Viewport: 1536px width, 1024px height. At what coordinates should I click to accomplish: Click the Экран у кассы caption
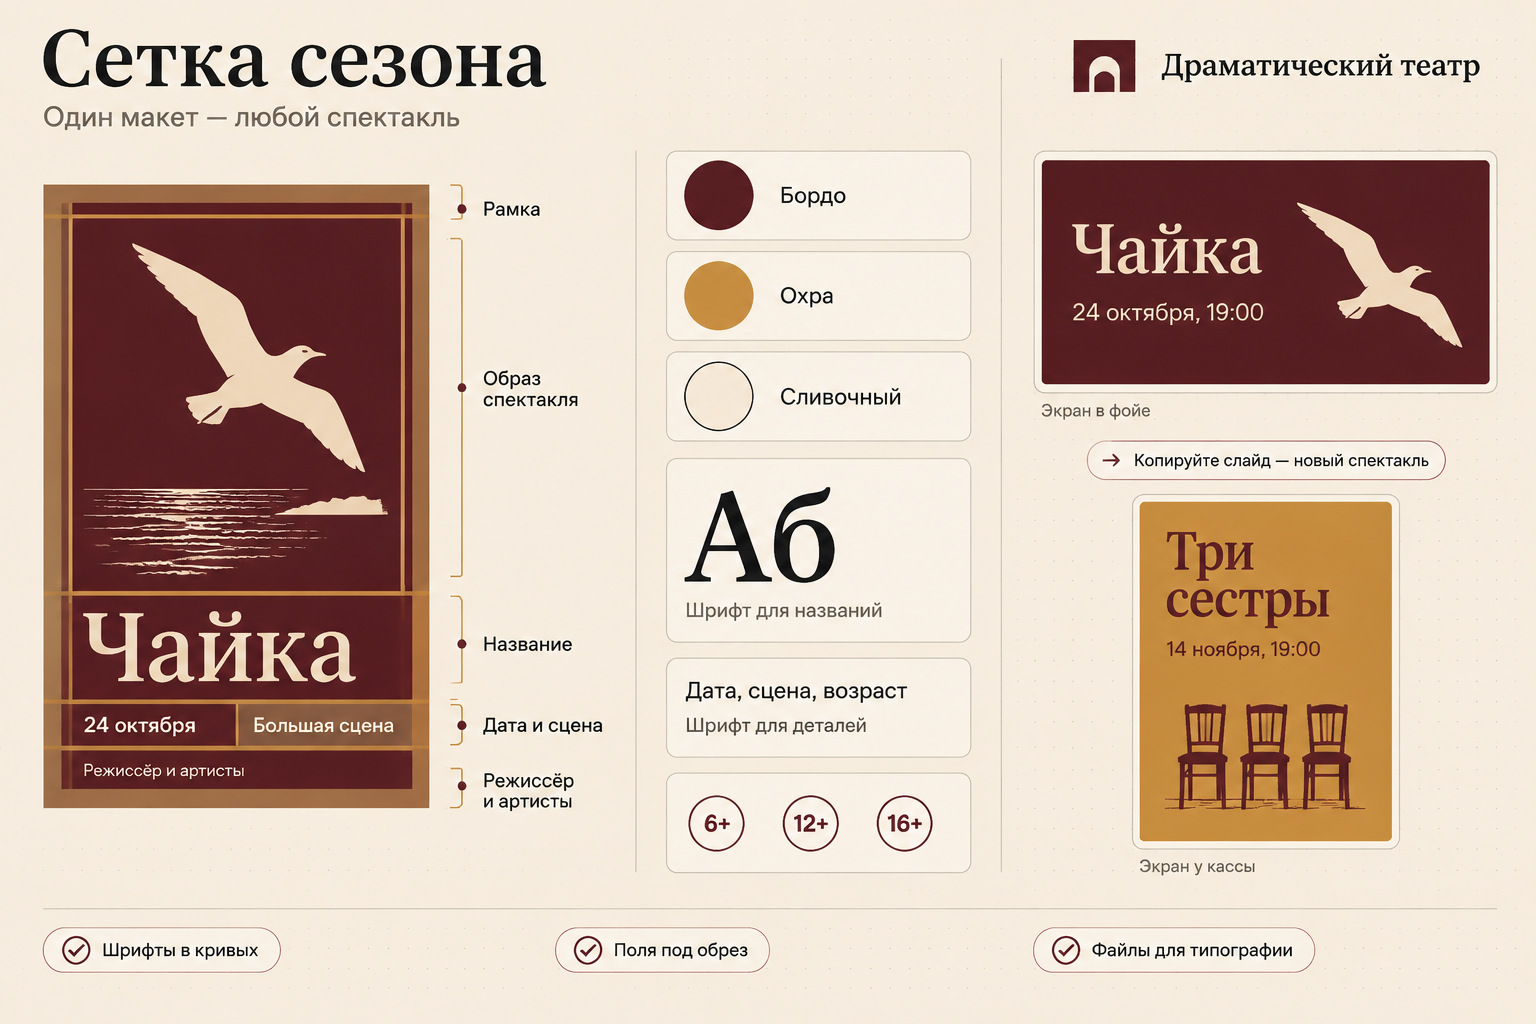[1197, 866]
